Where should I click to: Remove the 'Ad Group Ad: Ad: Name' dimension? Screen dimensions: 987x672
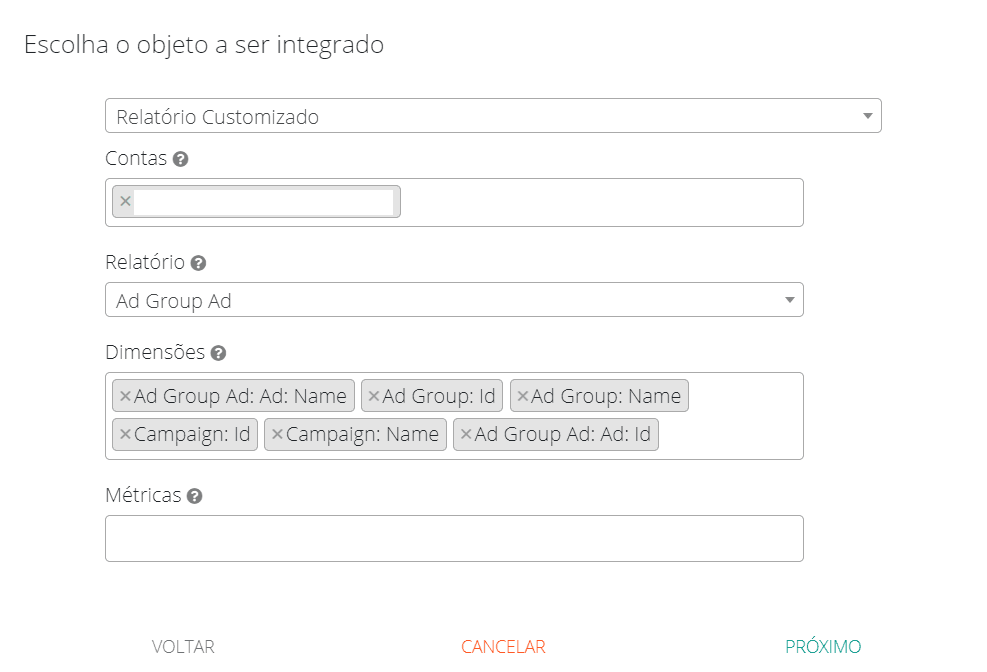click(x=125, y=396)
